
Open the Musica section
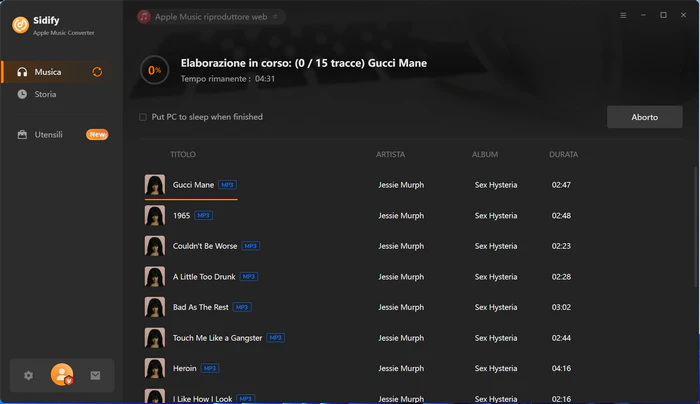point(57,72)
